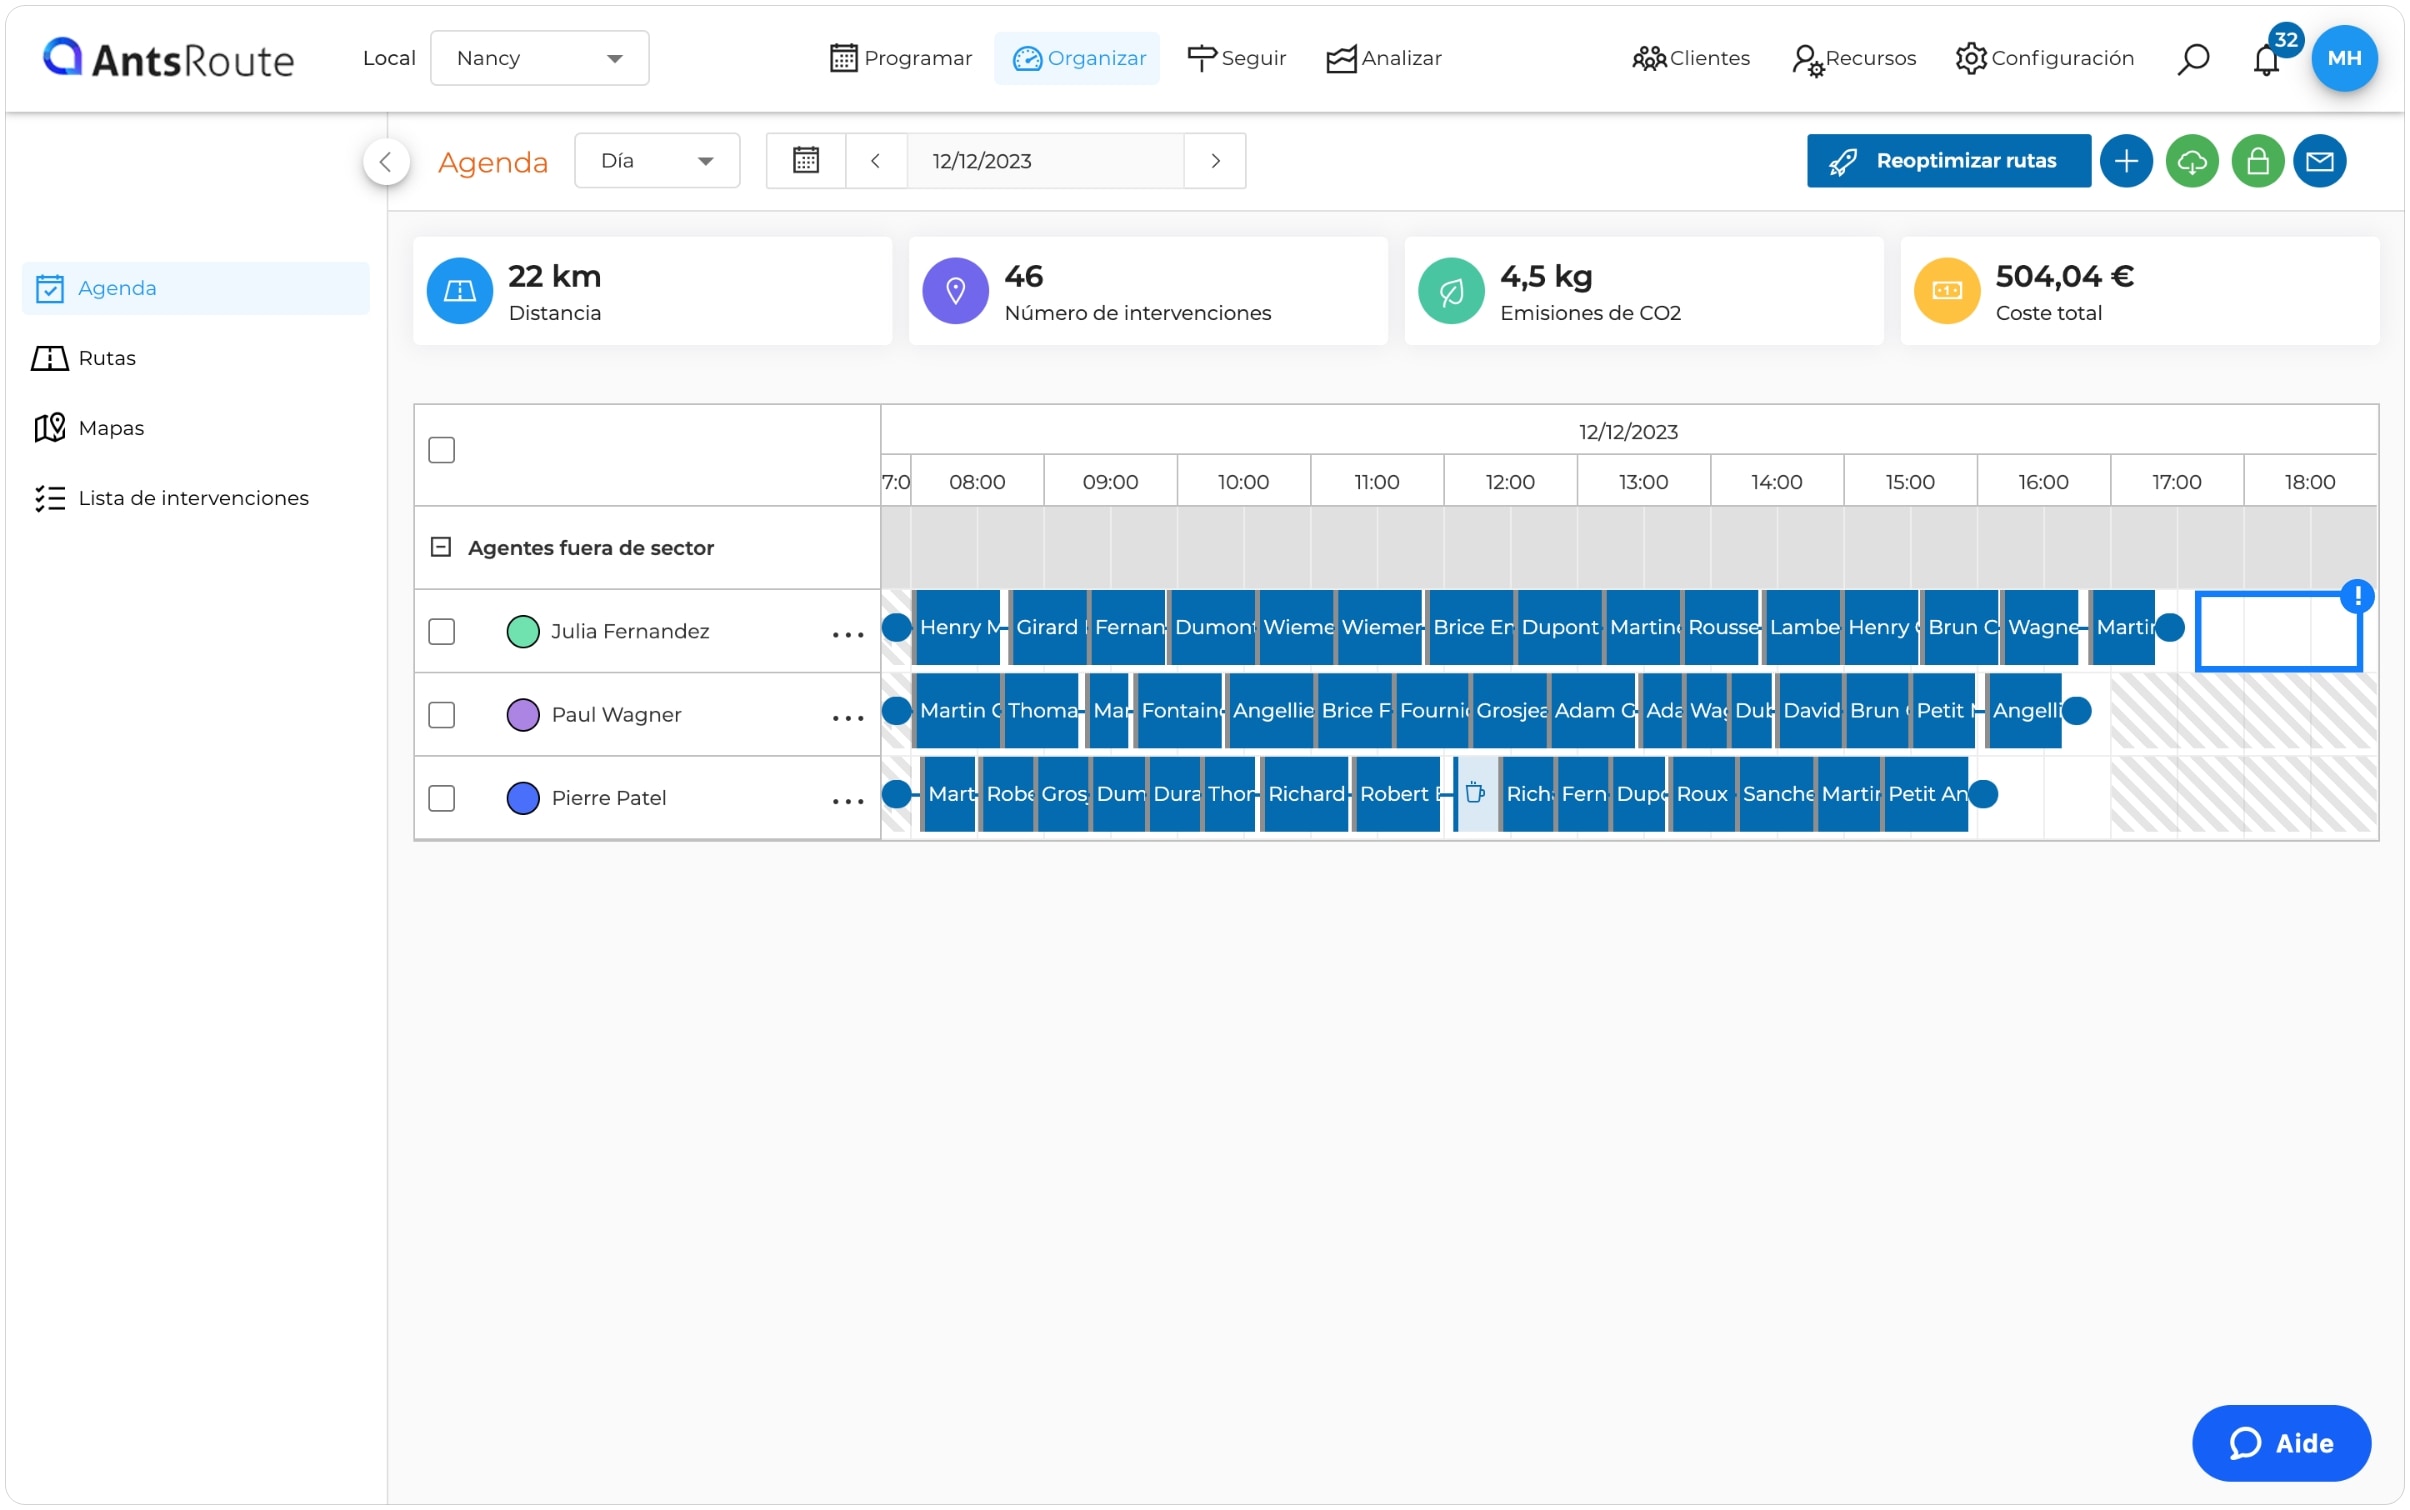Open the Día view dropdown
Viewport: 2410px width, 1510px height.
click(x=657, y=161)
